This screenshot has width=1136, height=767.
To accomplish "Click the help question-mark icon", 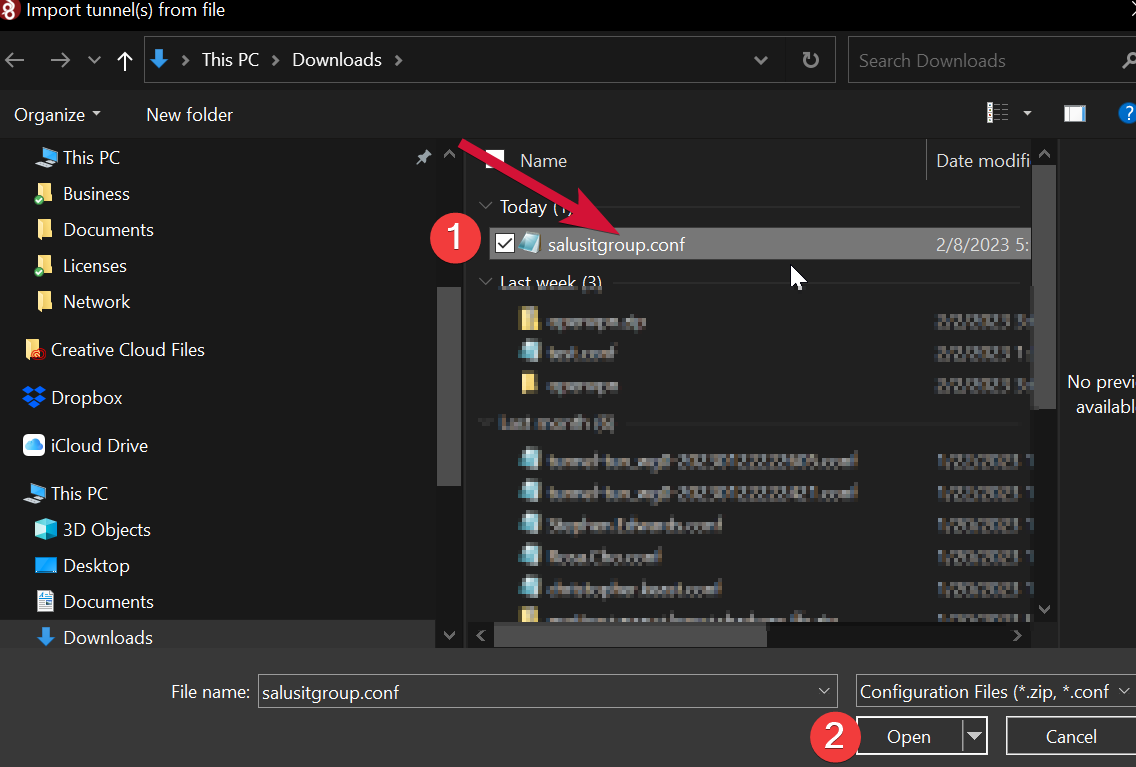I will 1128,113.
